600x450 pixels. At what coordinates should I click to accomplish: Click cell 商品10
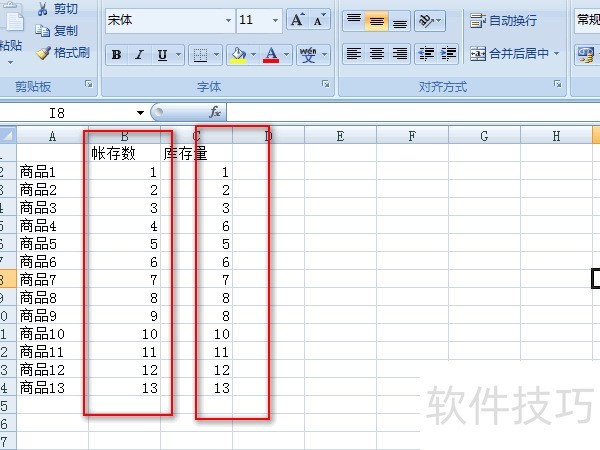52,334
